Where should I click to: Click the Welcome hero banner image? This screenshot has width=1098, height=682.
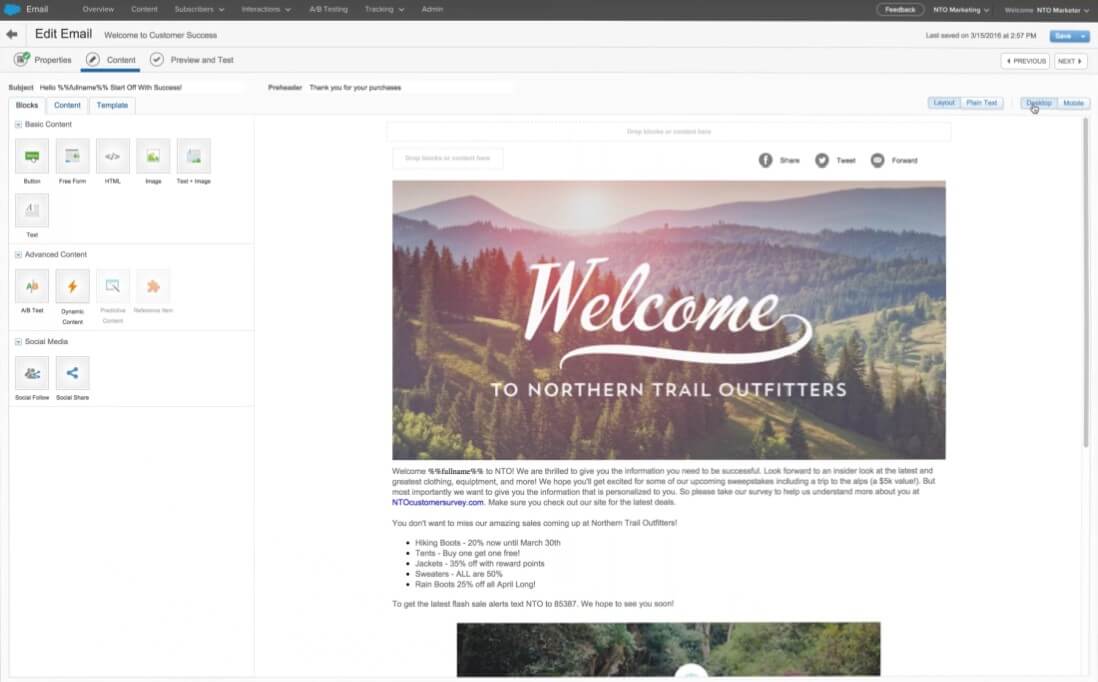coord(669,320)
